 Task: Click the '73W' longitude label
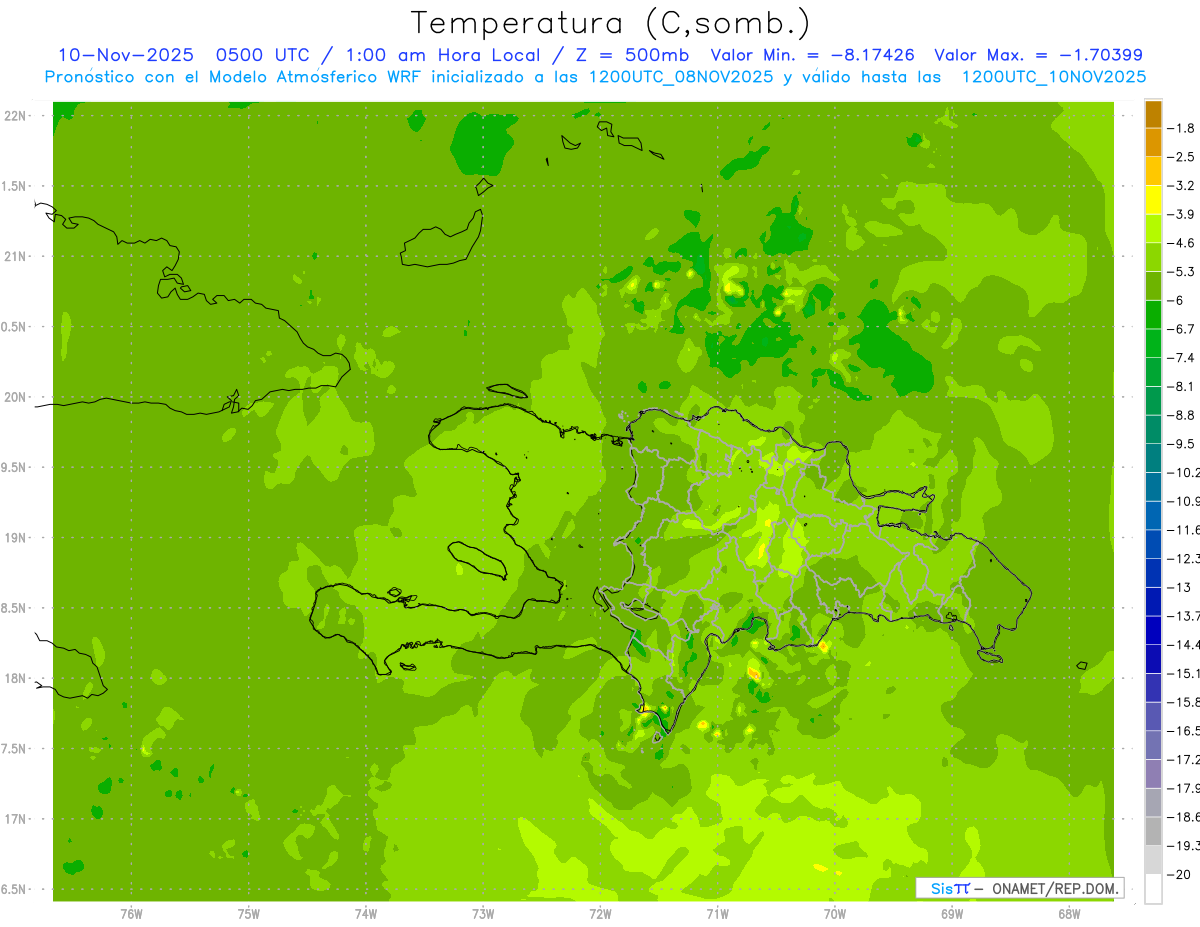[x=483, y=914]
